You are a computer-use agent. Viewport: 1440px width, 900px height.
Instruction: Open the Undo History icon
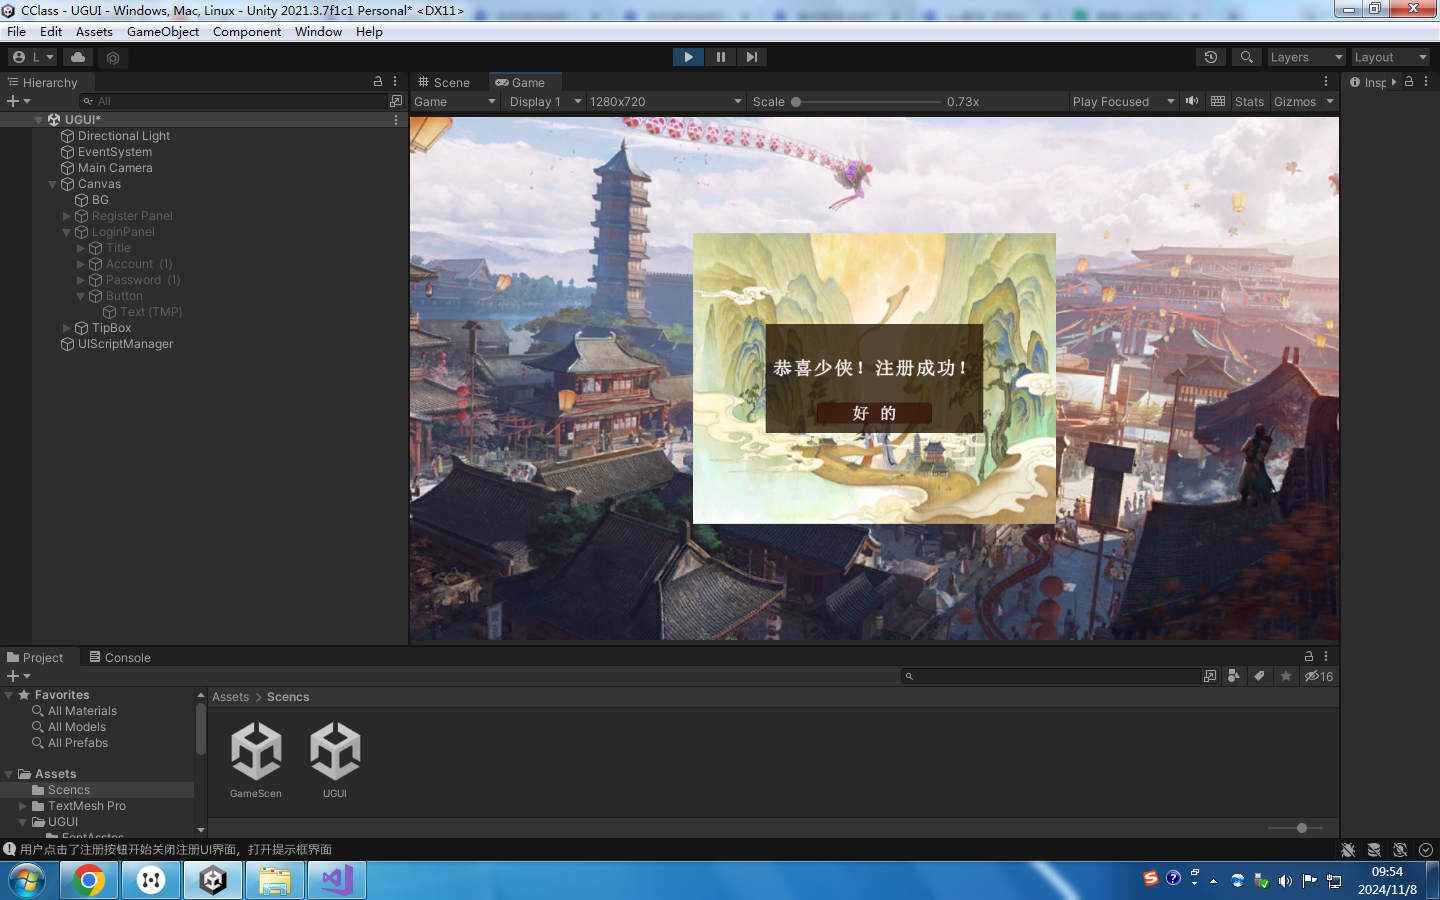tap(1211, 57)
